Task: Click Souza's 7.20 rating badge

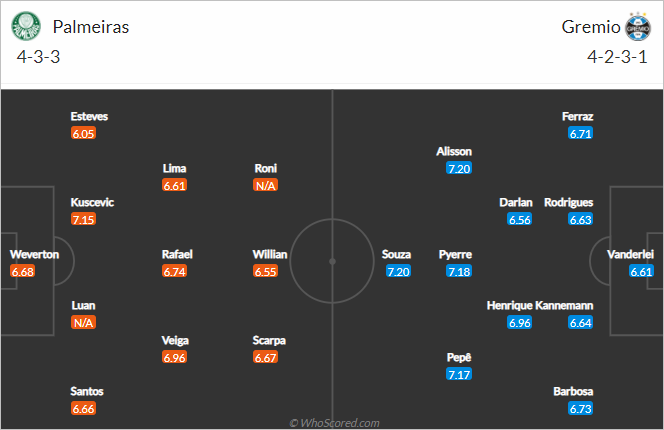Action: point(398,272)
